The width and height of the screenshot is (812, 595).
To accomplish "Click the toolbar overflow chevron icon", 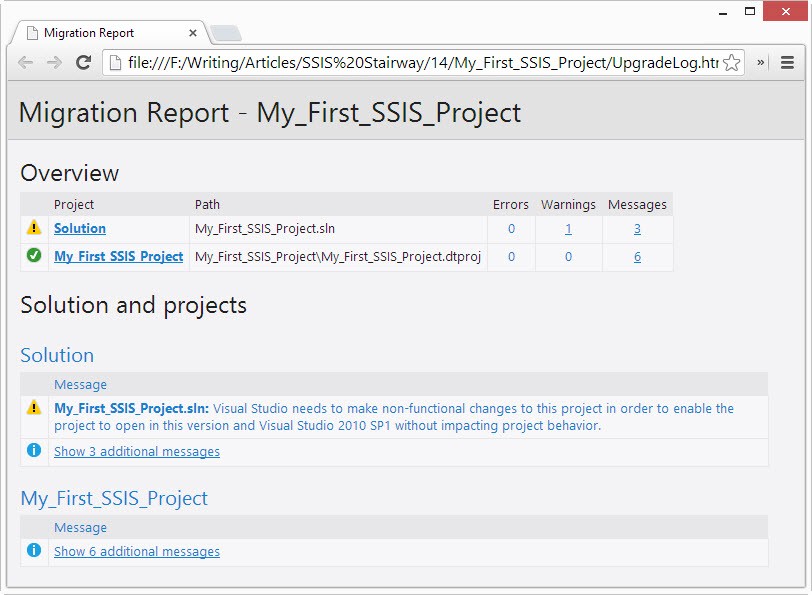I will pyautogui.click(x=761, y=63).
